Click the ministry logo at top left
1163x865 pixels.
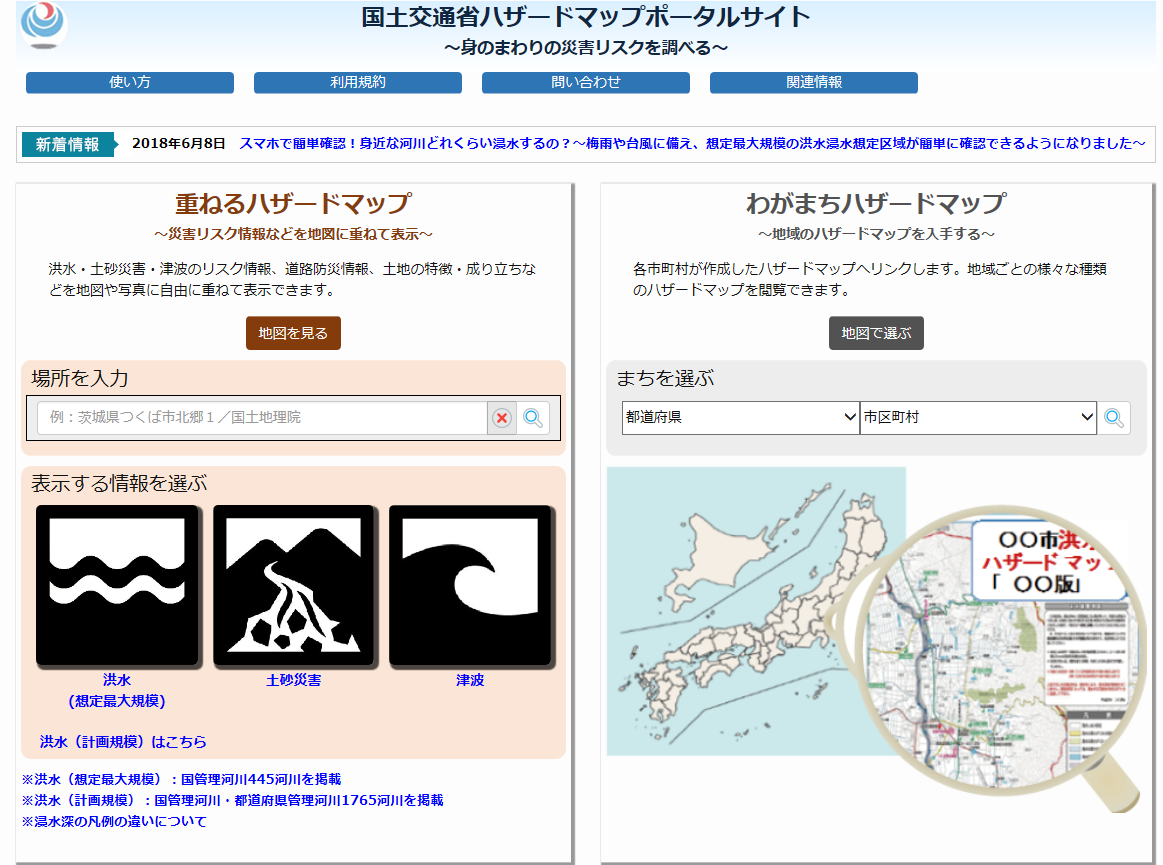click(x=44, y=24)
